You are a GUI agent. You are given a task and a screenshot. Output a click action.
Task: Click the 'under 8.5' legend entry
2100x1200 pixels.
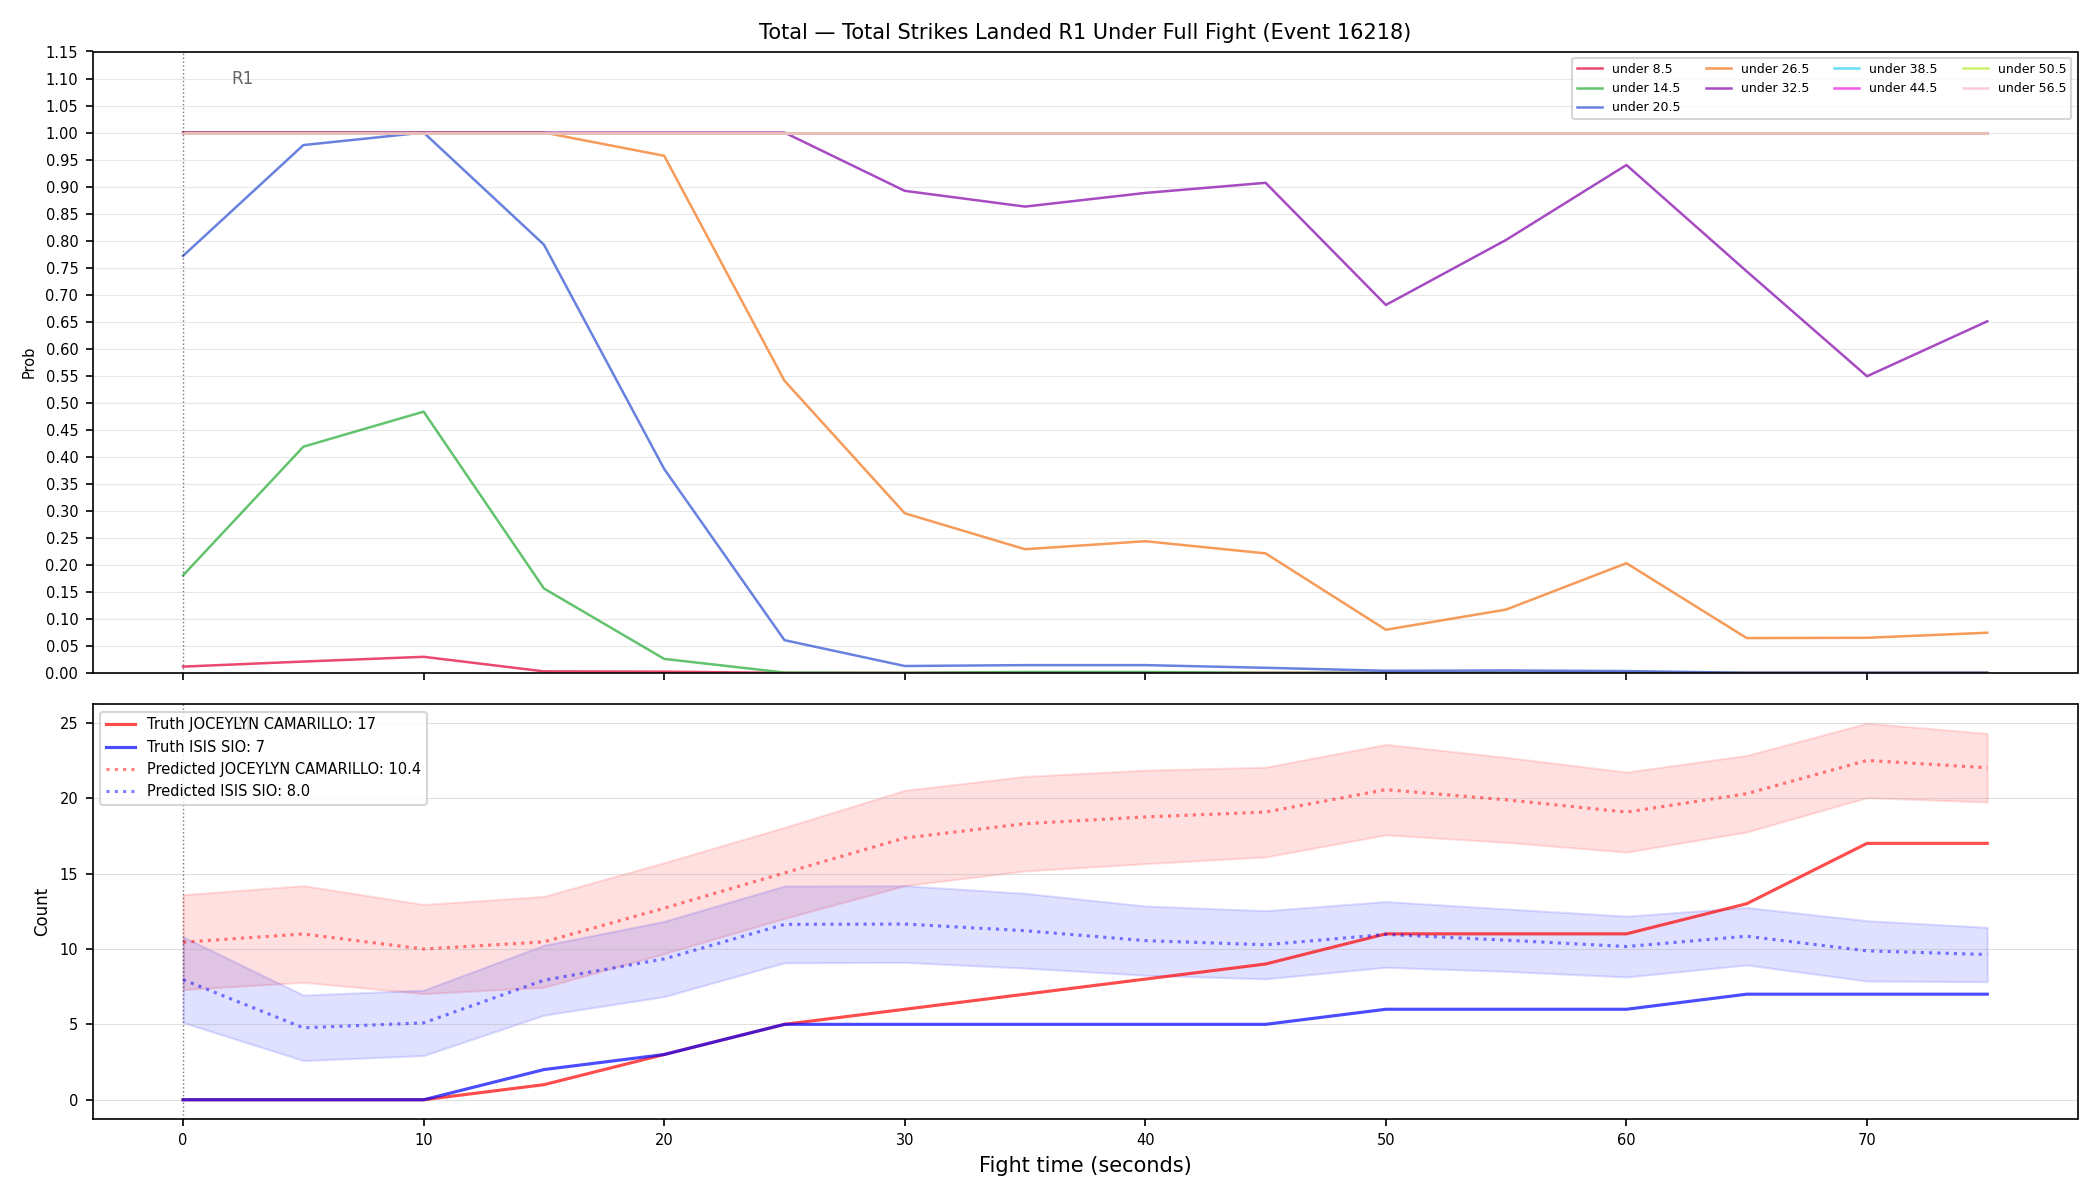[x=1624, y=69]
